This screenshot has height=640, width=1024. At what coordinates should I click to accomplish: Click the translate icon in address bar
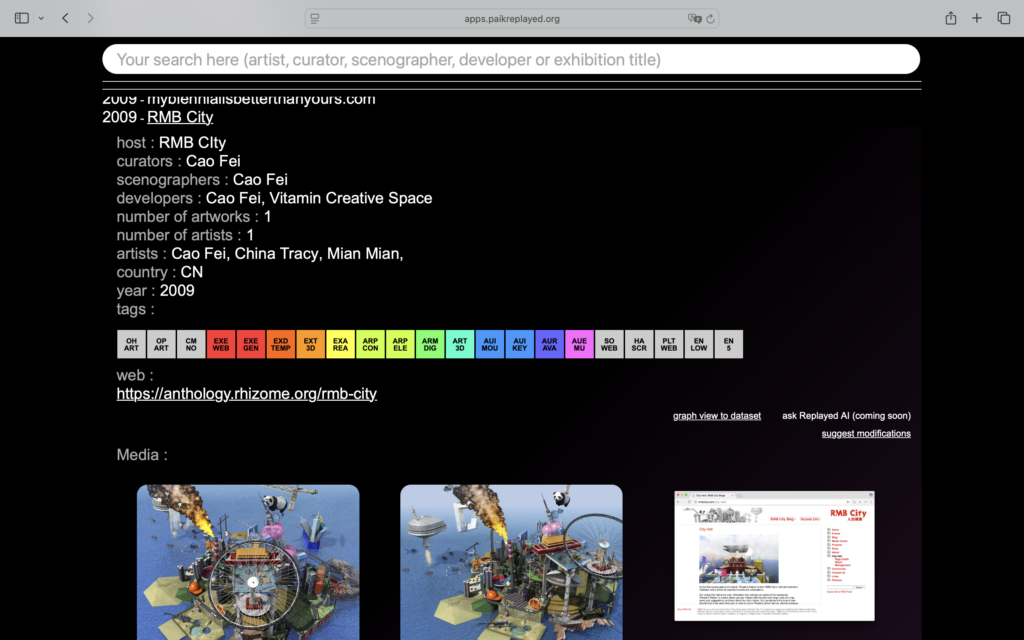click(x=694, y=18)
